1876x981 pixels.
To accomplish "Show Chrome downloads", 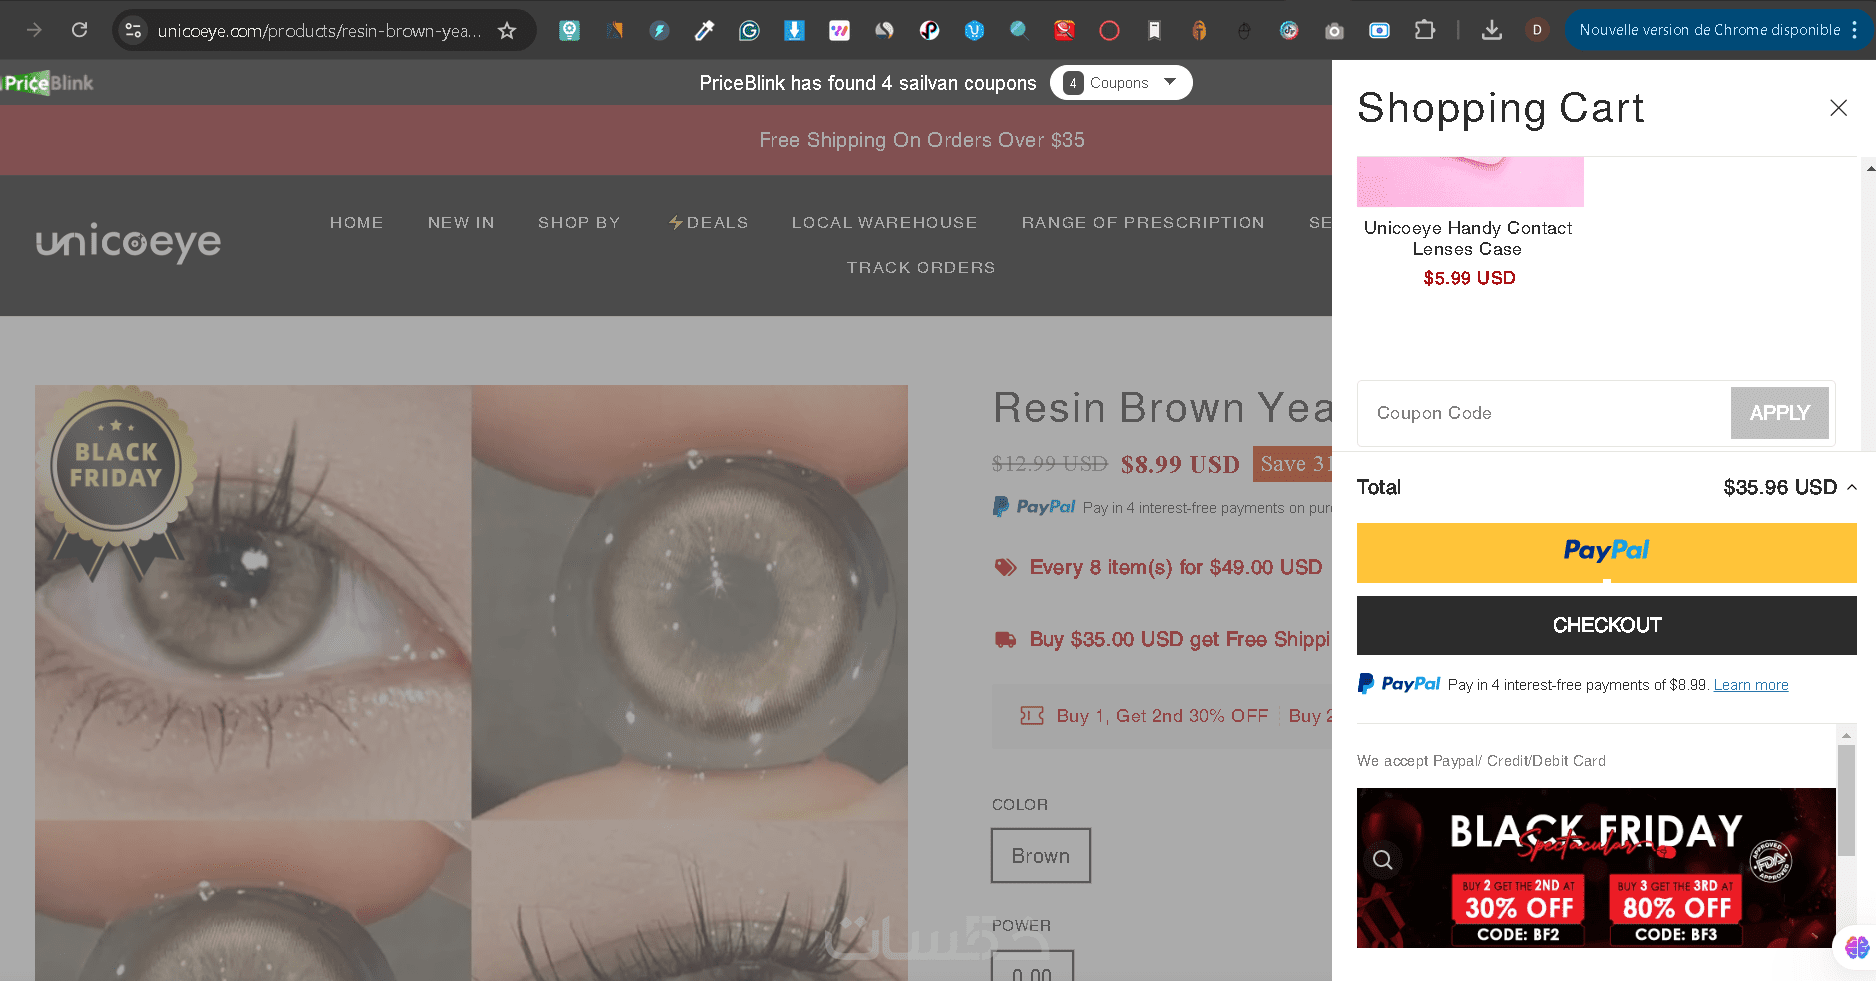I will click(x=1492, y=30).
